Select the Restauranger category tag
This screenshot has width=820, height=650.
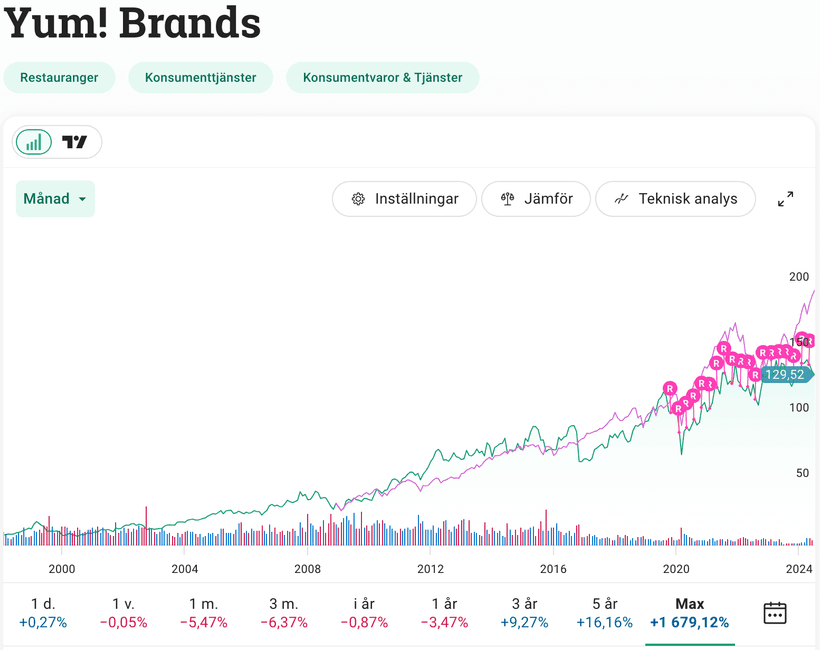pos(59,77)
